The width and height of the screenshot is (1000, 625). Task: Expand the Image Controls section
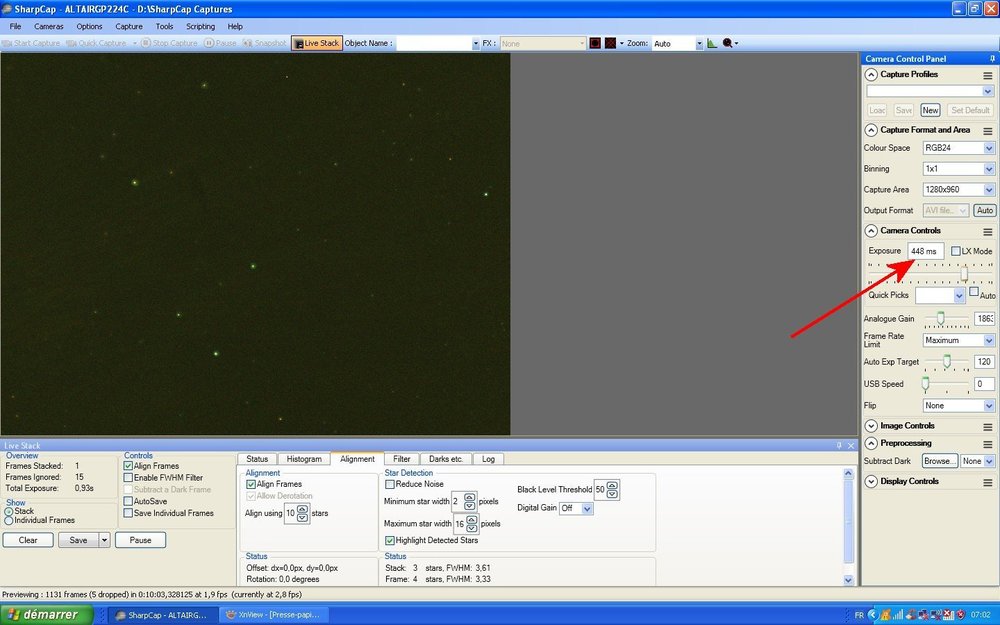[871, 426]
